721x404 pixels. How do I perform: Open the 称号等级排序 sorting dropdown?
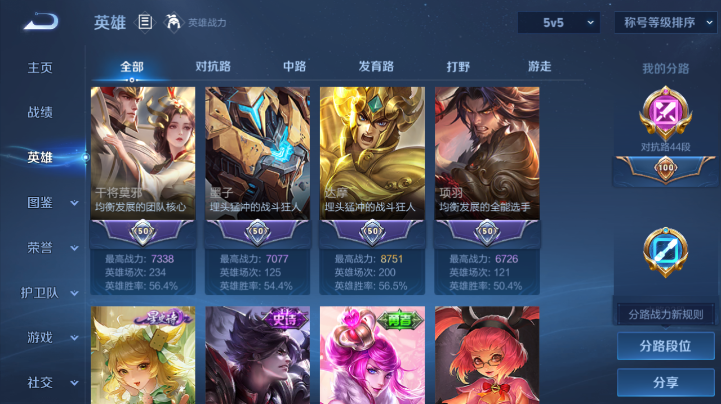pos(666,23)
